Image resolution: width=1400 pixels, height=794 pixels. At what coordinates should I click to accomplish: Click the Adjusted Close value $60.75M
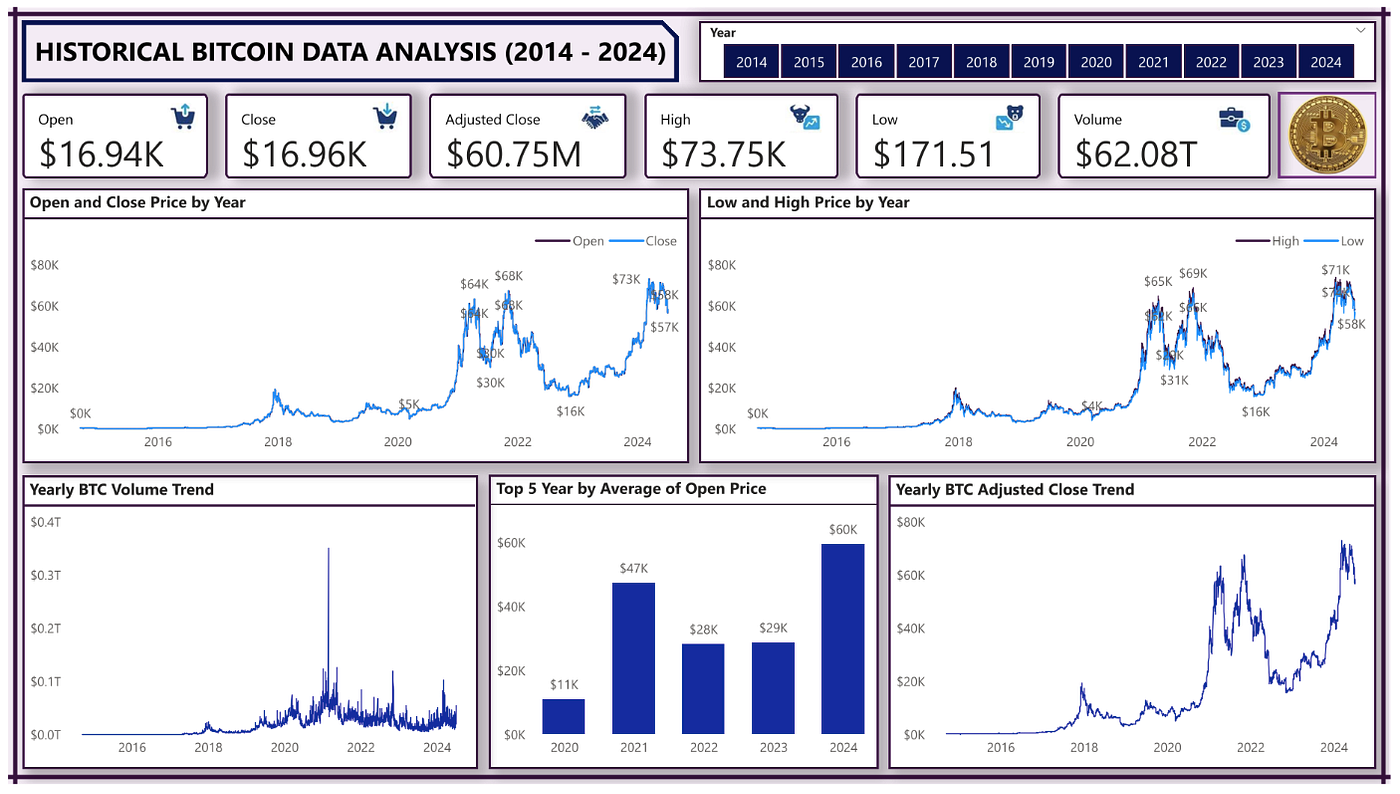click(514, 153)
